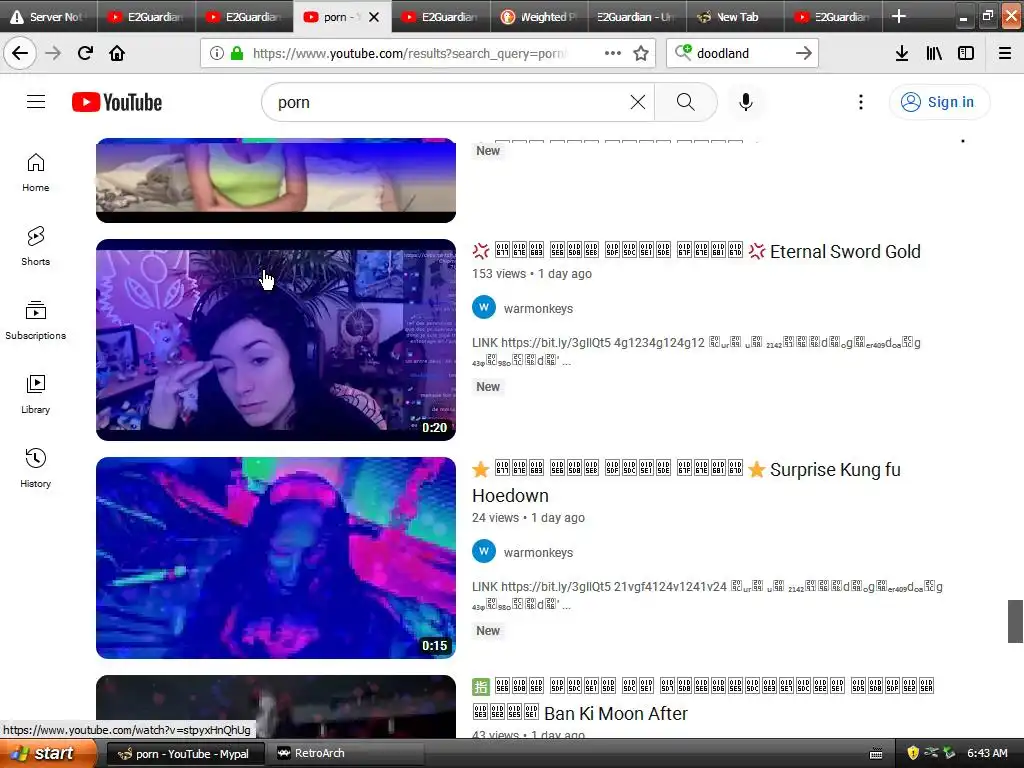Click warmonkeys avatar beside Eternal Sword Gold
Viewport: 1024px width, 768px height.
[x=484, y=307]
